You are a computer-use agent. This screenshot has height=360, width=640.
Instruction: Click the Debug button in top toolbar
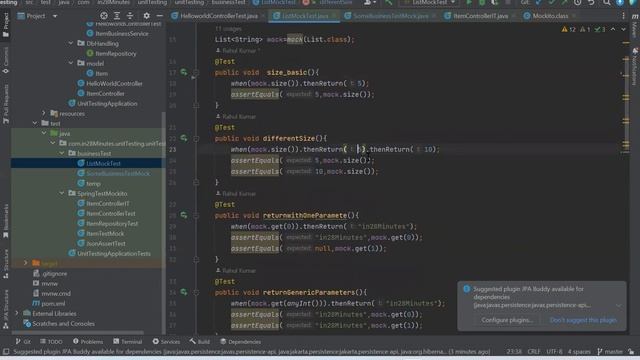pyautogui.click(x=482, y=2)
